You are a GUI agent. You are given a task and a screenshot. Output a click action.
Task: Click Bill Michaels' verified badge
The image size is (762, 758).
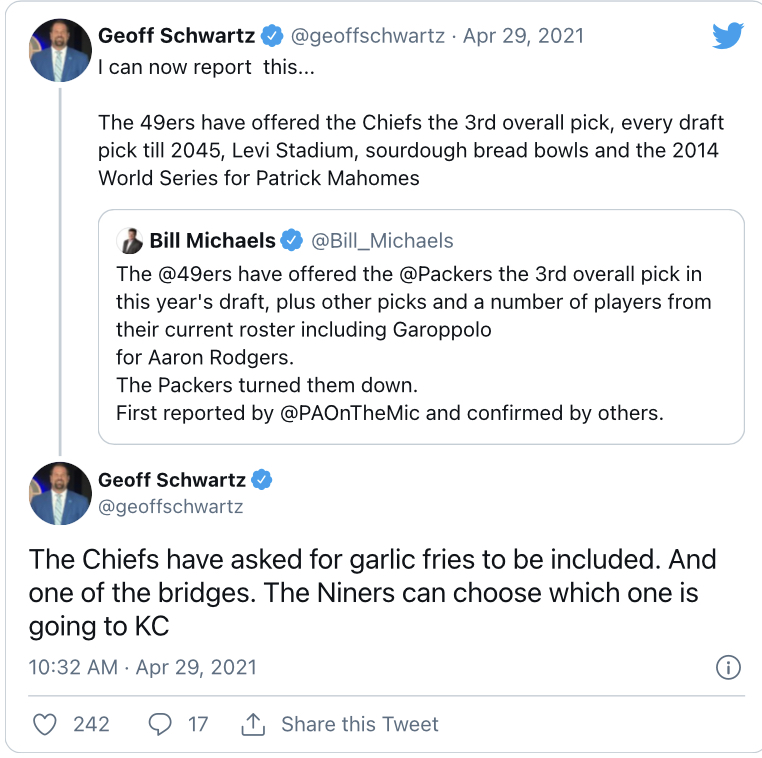[291, 240]
